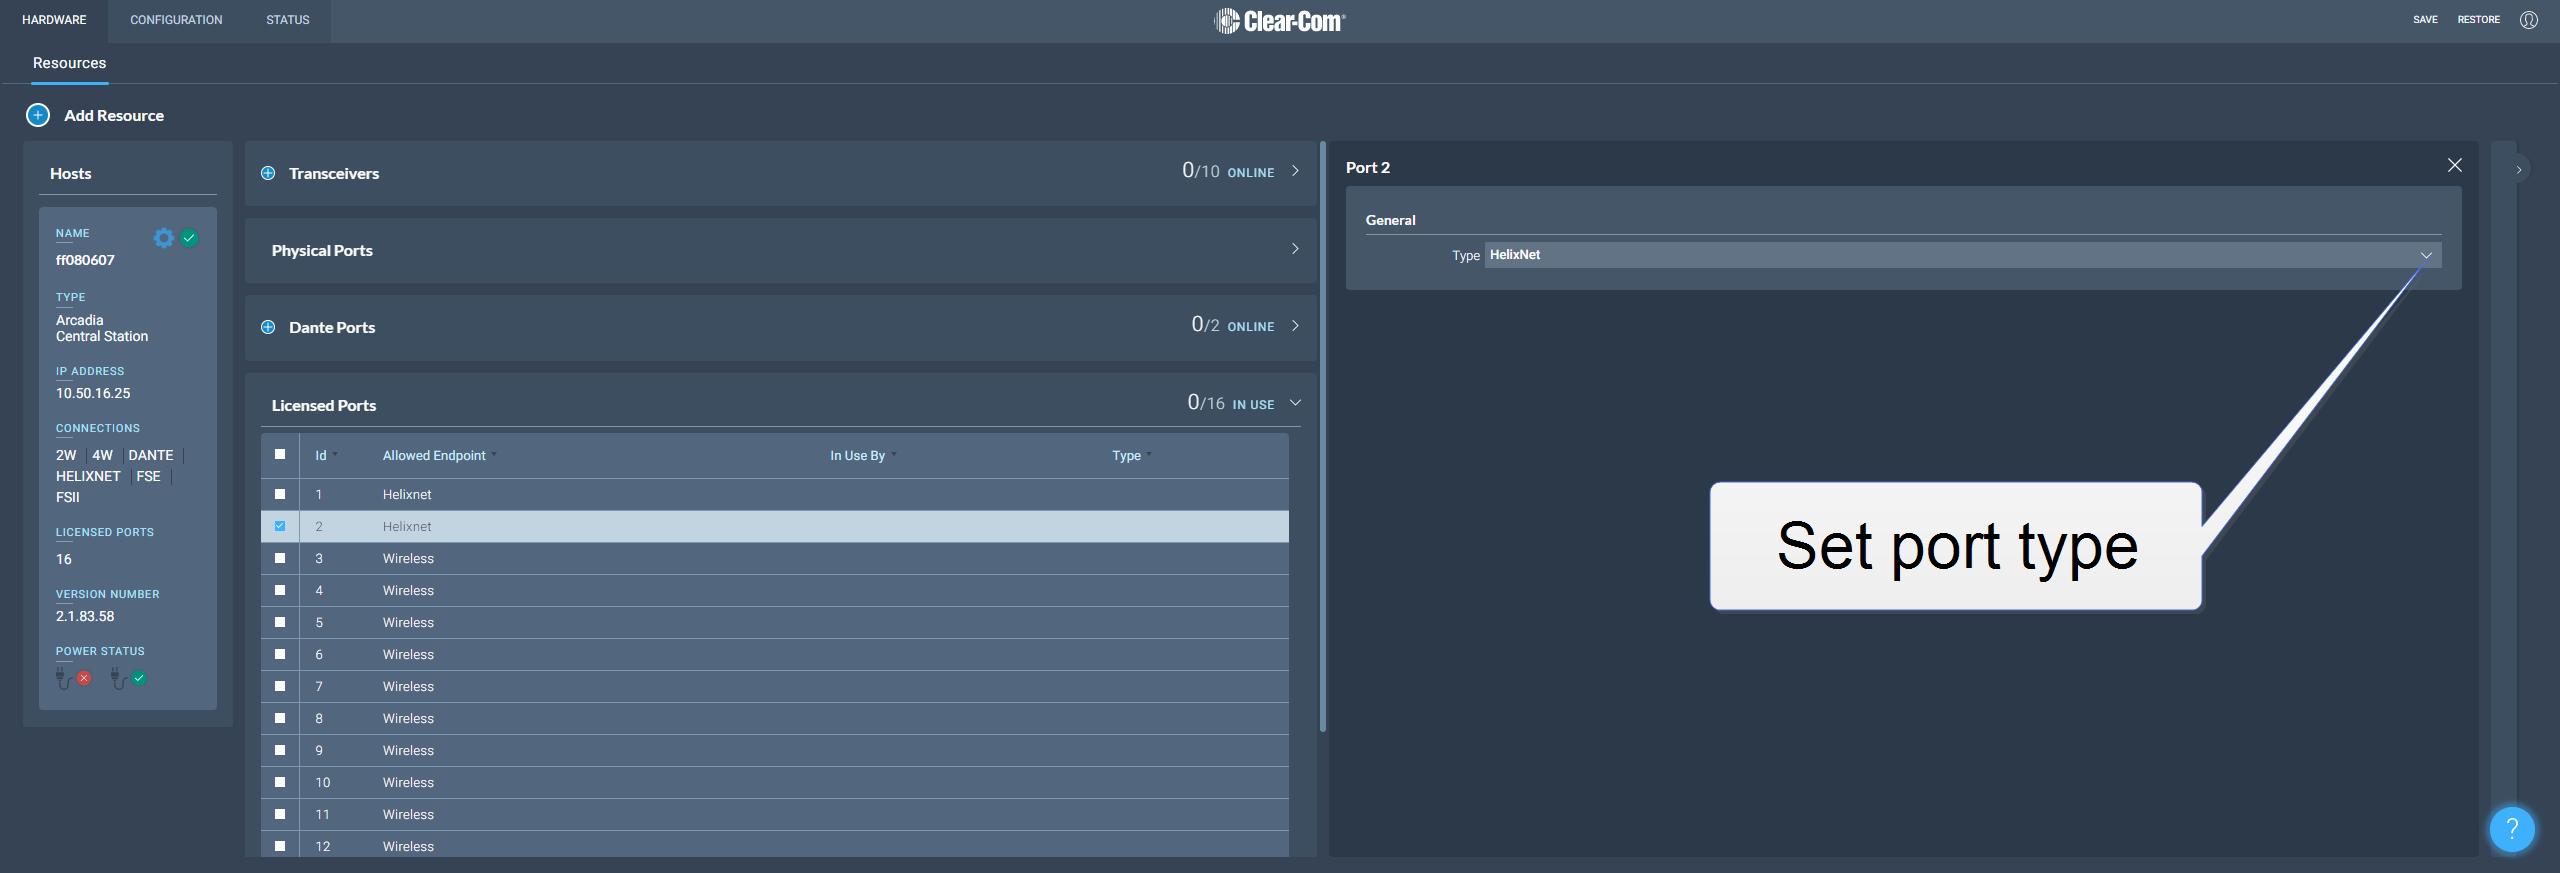The image size is (2560, 873).
Task: Collapse the Licensed Ports section
Action: coord(1295,403)
